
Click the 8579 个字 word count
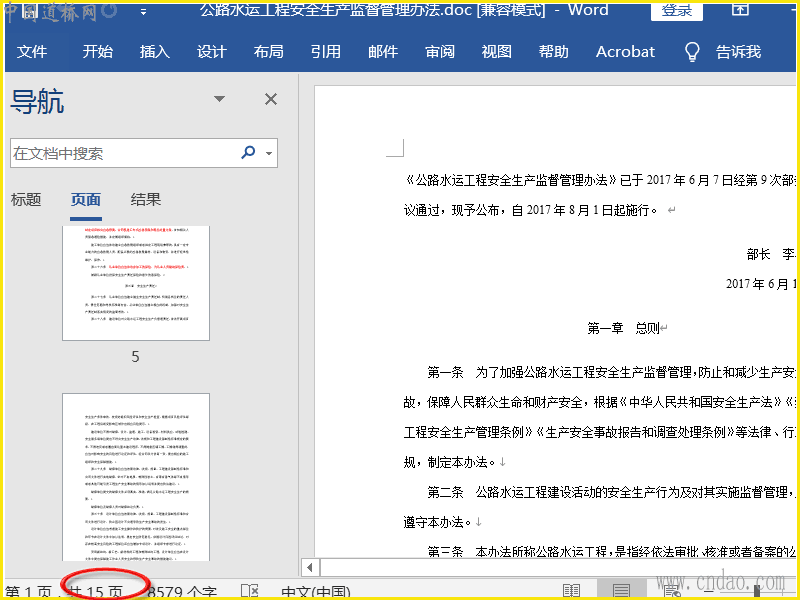tap(182, 592)
